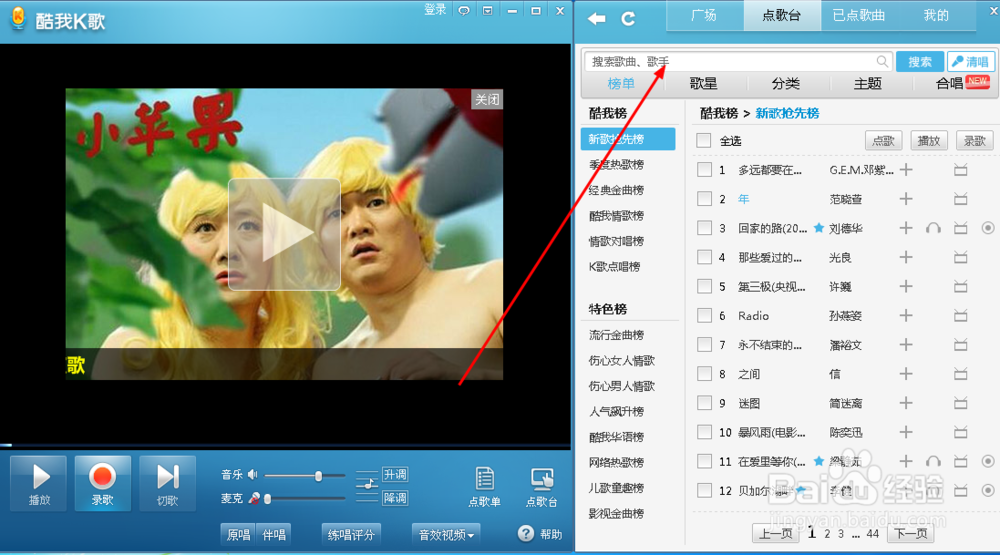Check the box for song 9 迷图

click(704, 403)
